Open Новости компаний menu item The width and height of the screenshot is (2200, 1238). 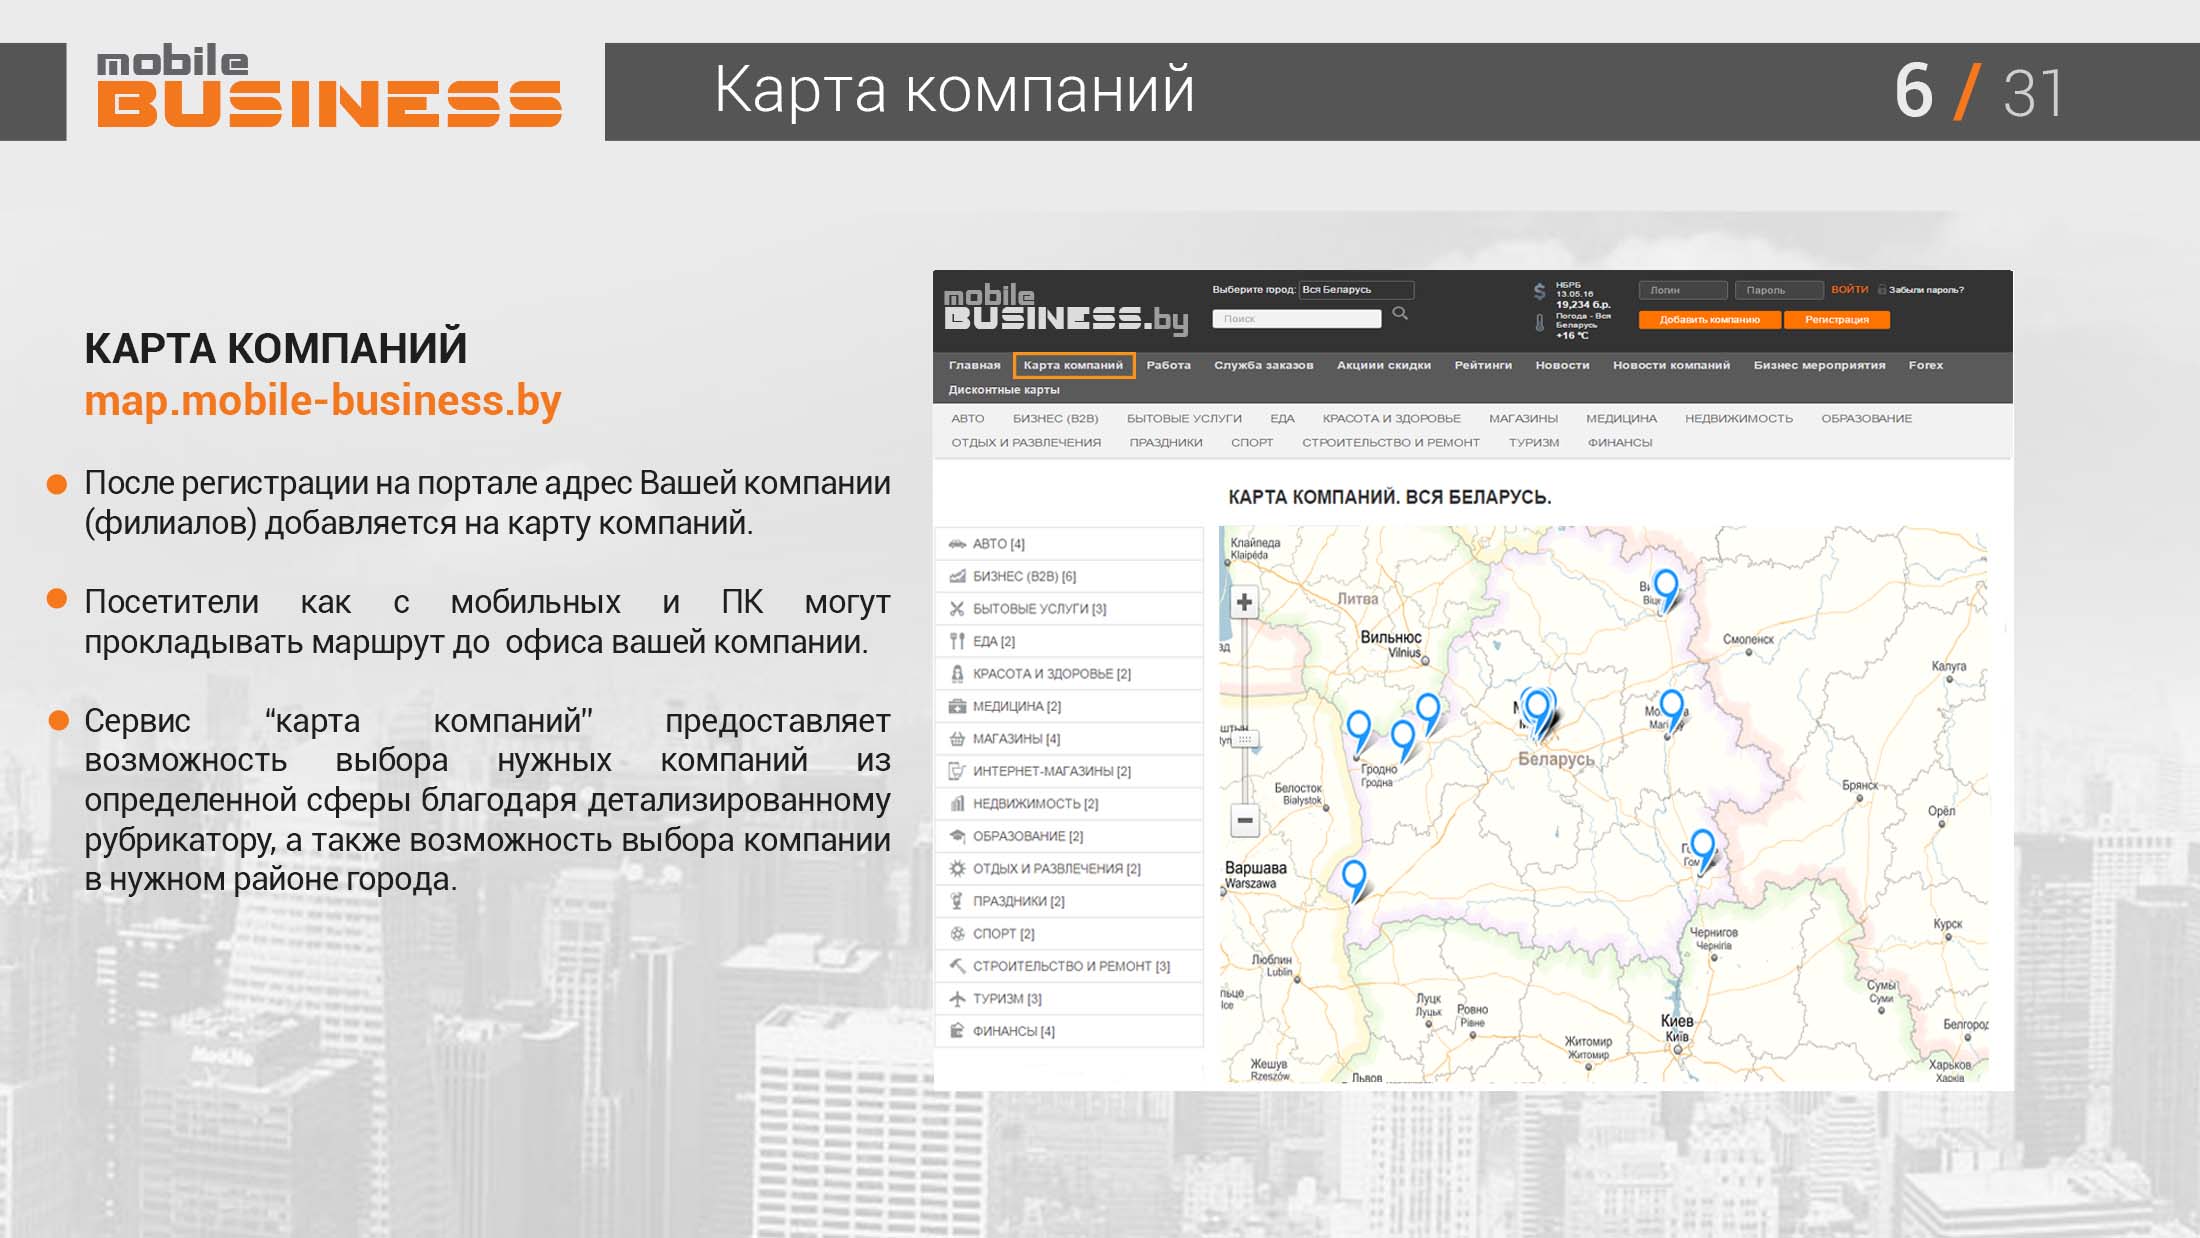click(1671, 366)
